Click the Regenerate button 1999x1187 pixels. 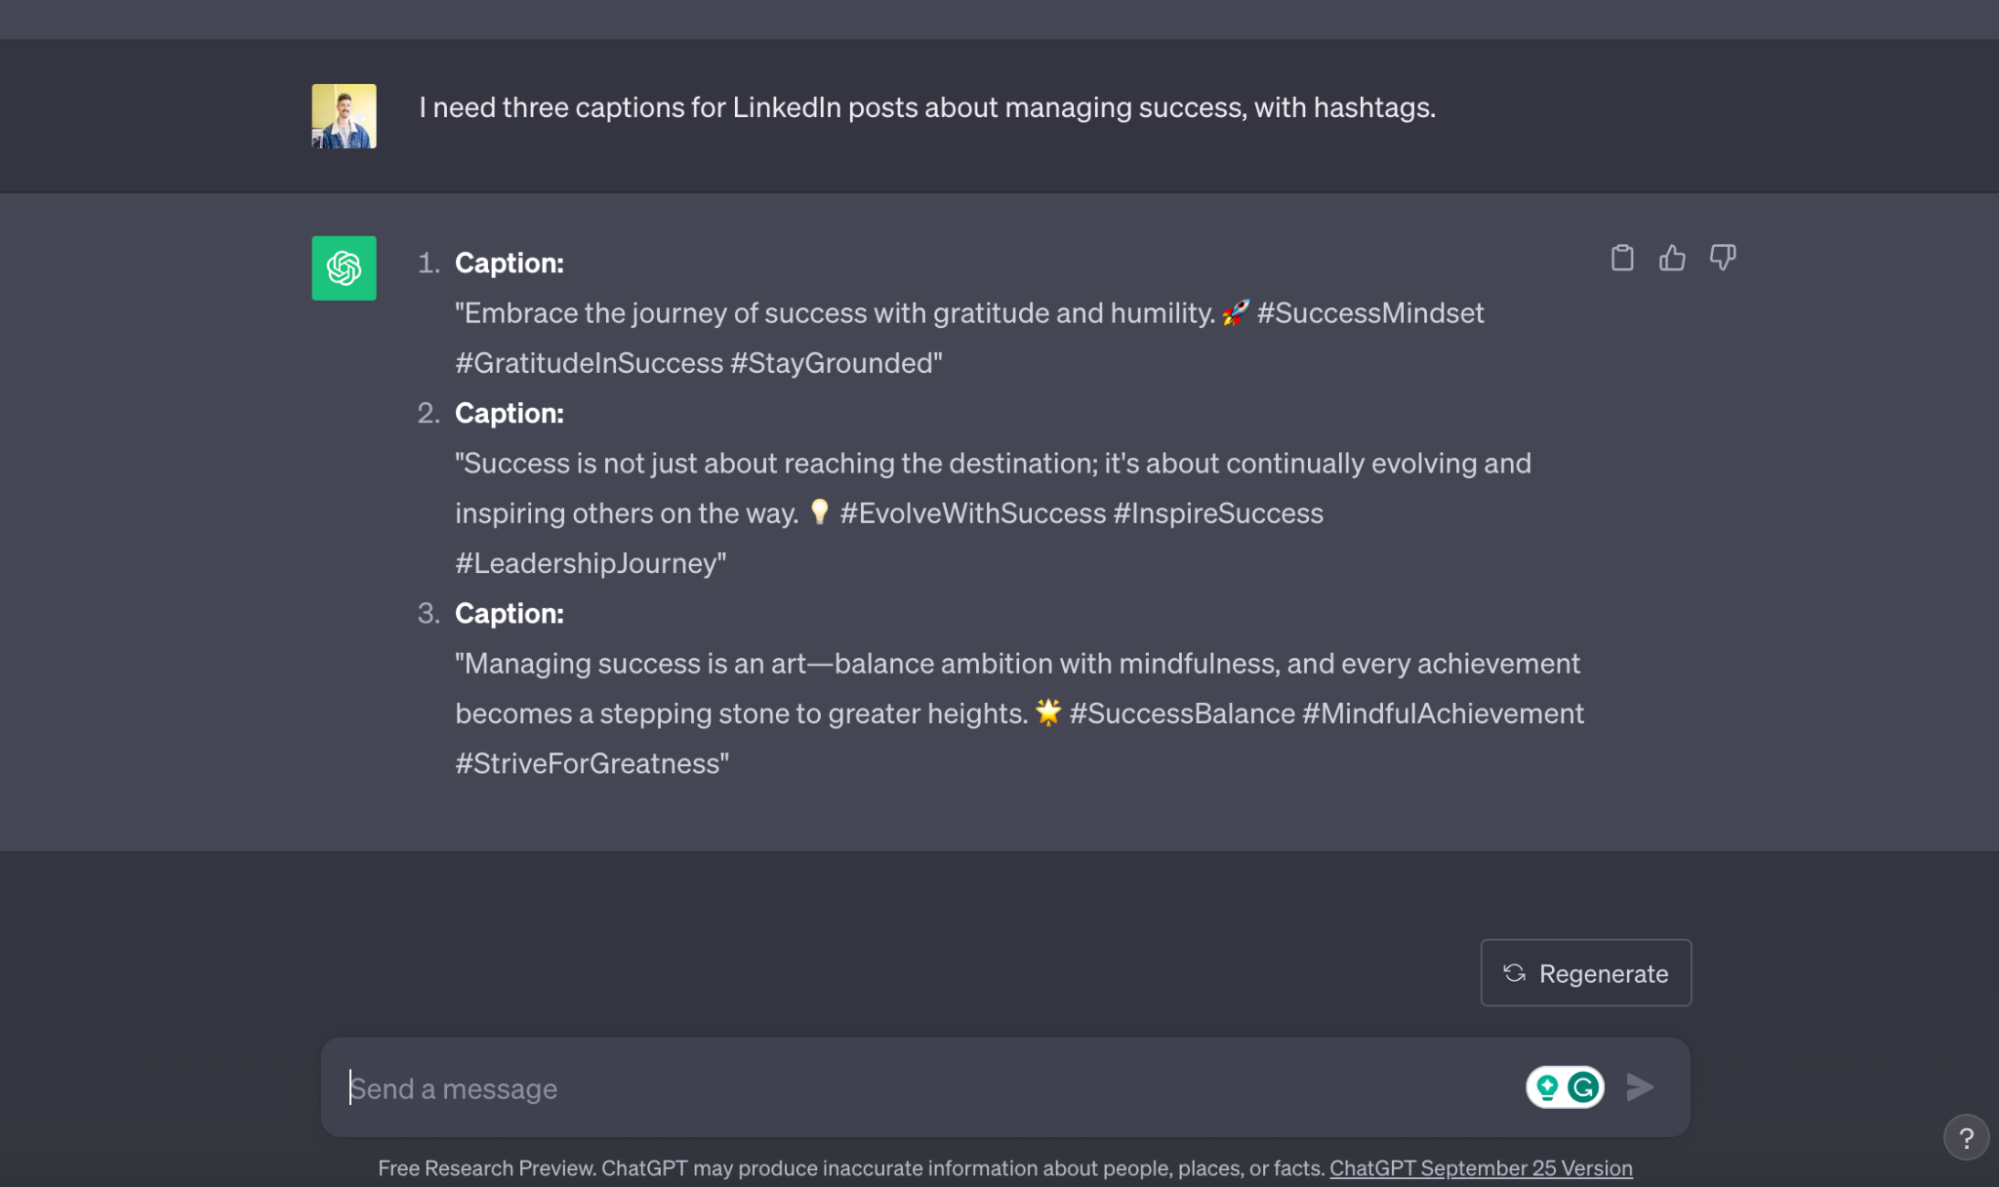[x=1586, y=973]
